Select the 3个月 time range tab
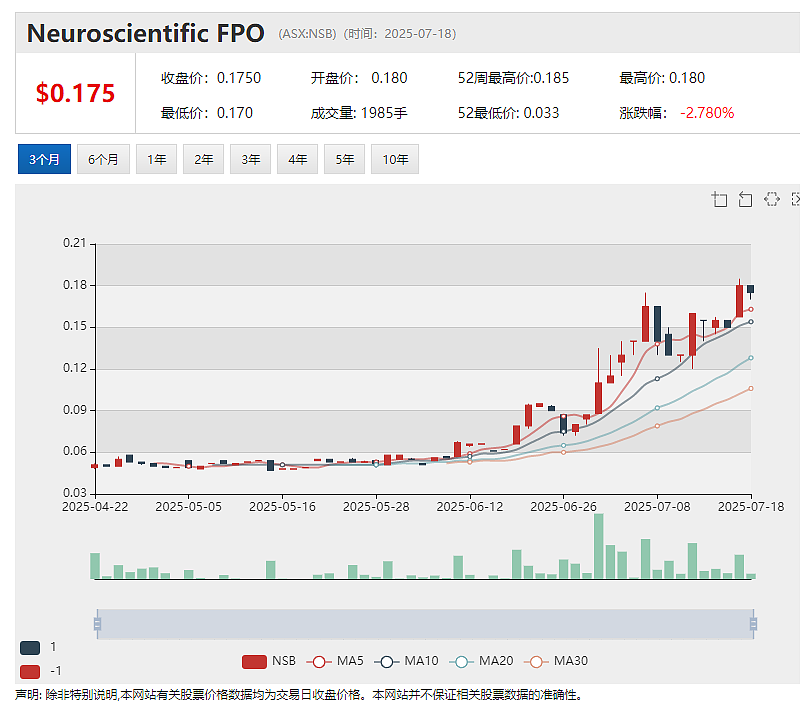 point(44,159)
